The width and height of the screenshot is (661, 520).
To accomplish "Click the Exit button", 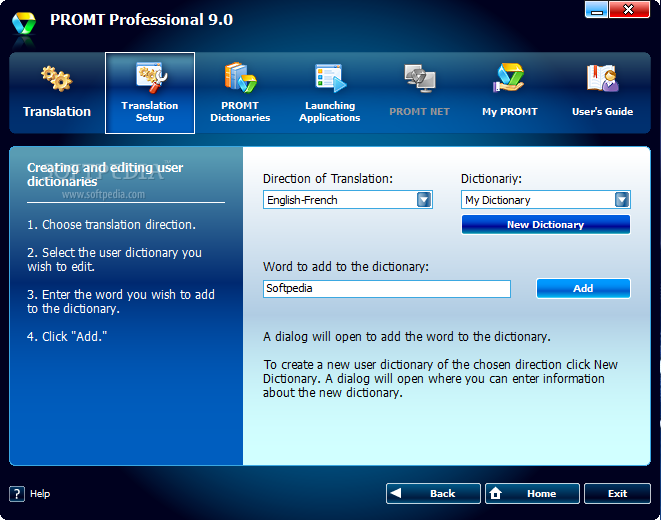I will coord(617,493).
